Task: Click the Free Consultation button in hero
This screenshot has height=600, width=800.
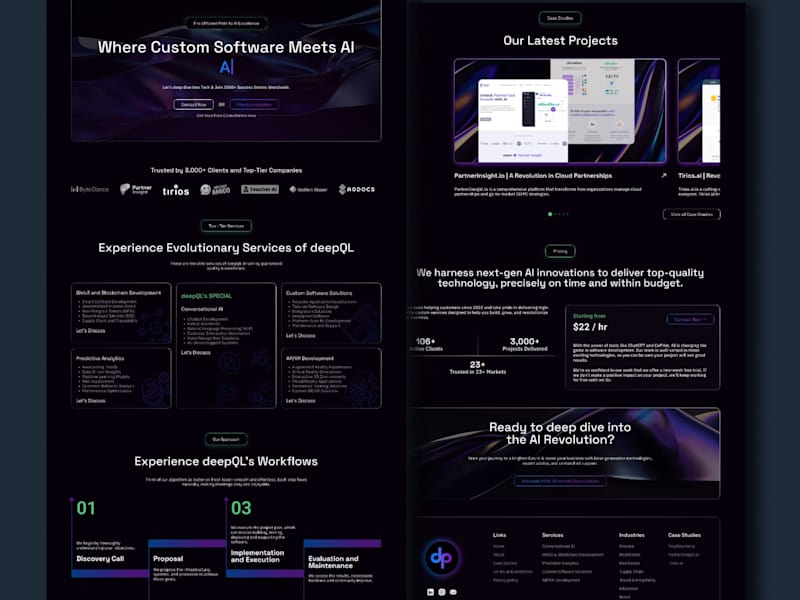Action: coord(254,104)
